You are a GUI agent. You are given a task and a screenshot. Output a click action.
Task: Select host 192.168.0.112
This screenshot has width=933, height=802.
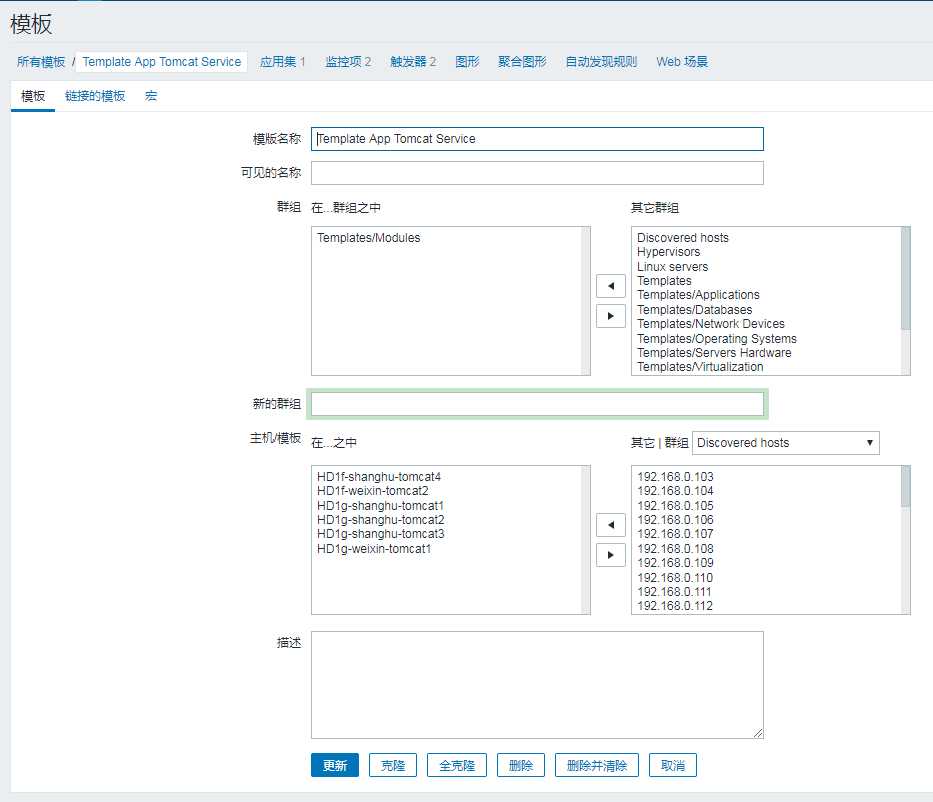(675, 606)
